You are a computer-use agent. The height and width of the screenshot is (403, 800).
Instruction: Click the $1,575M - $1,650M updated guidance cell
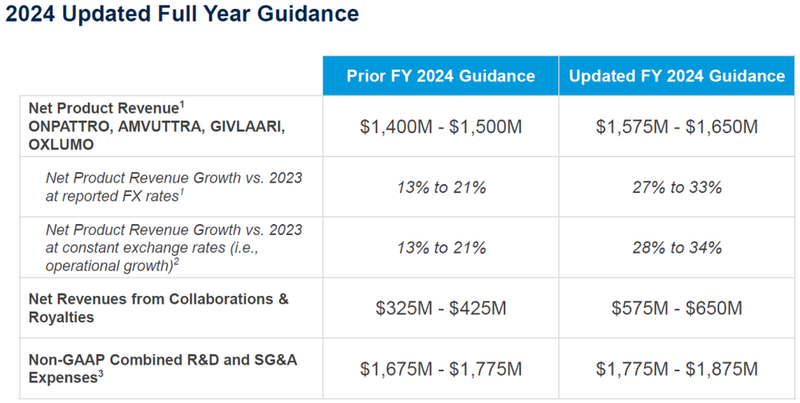(677, 127)
